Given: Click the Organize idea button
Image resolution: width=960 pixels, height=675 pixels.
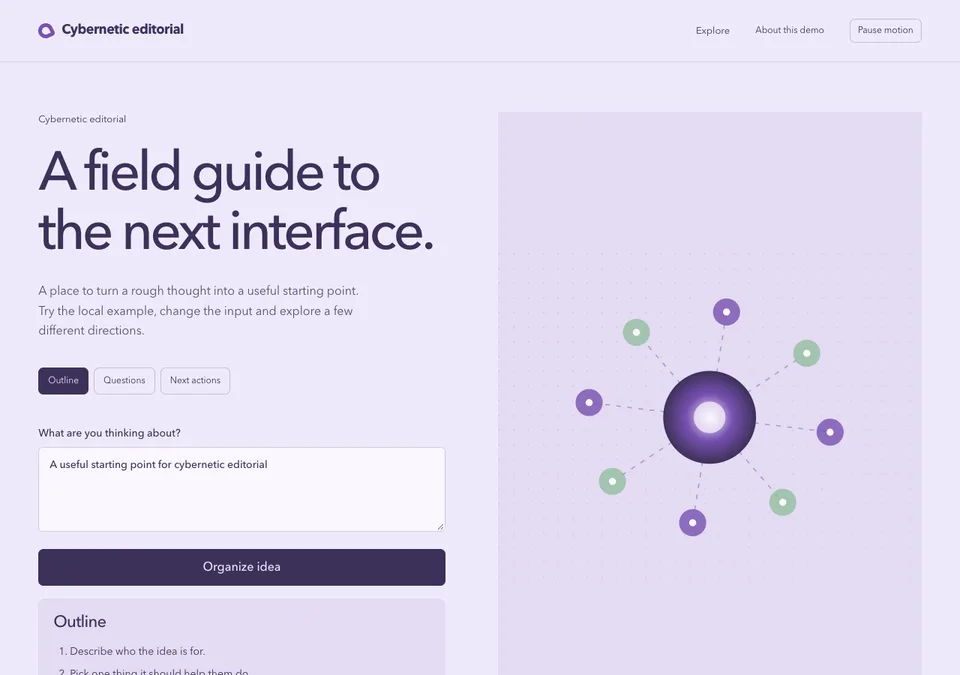Looking at the screenshot, I should click(242, 567).
